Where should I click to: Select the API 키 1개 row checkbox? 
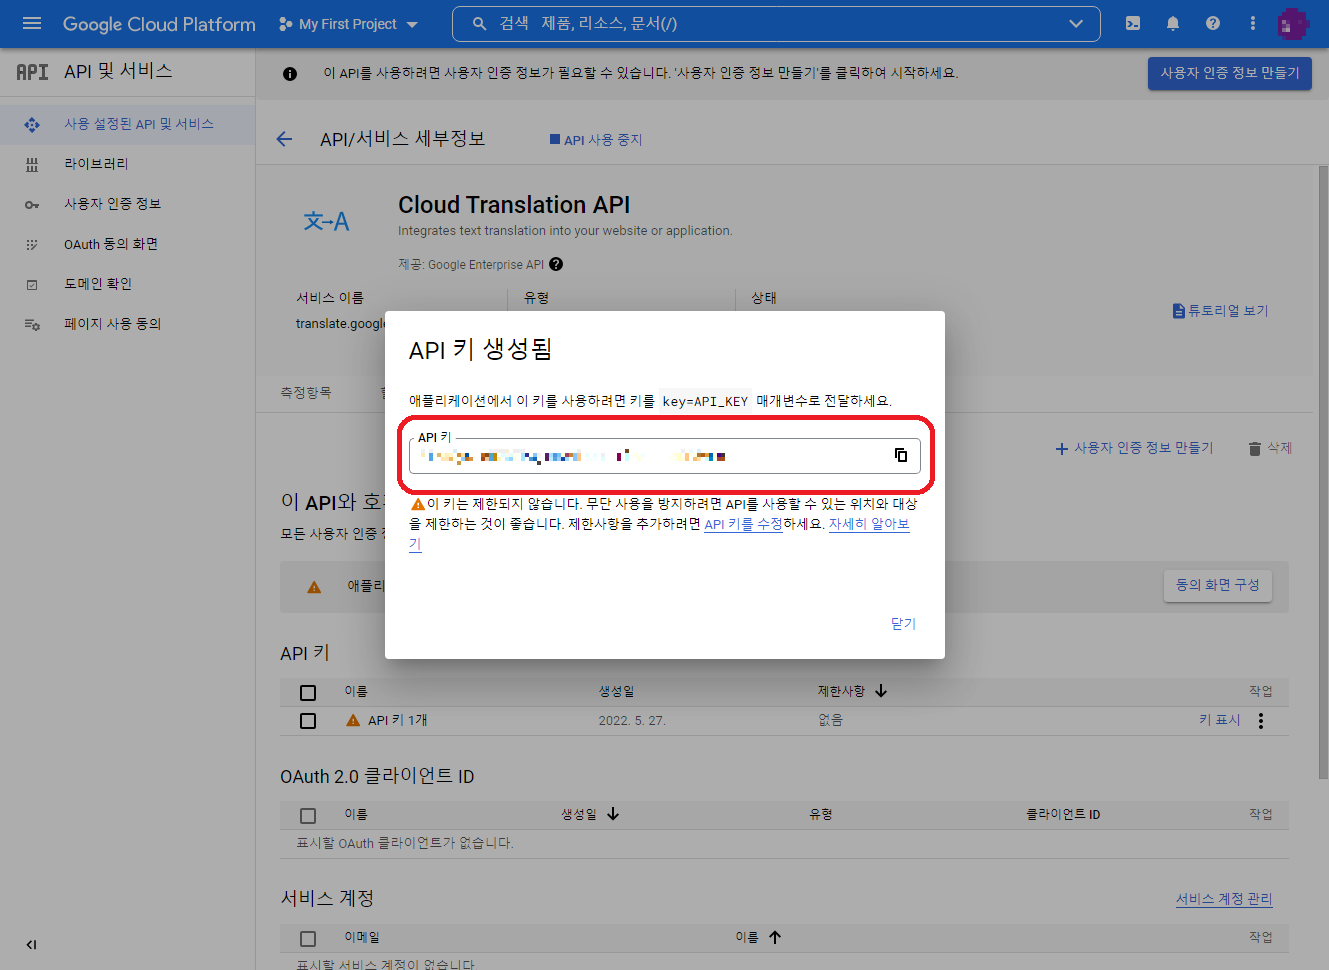tap(307, 720)
